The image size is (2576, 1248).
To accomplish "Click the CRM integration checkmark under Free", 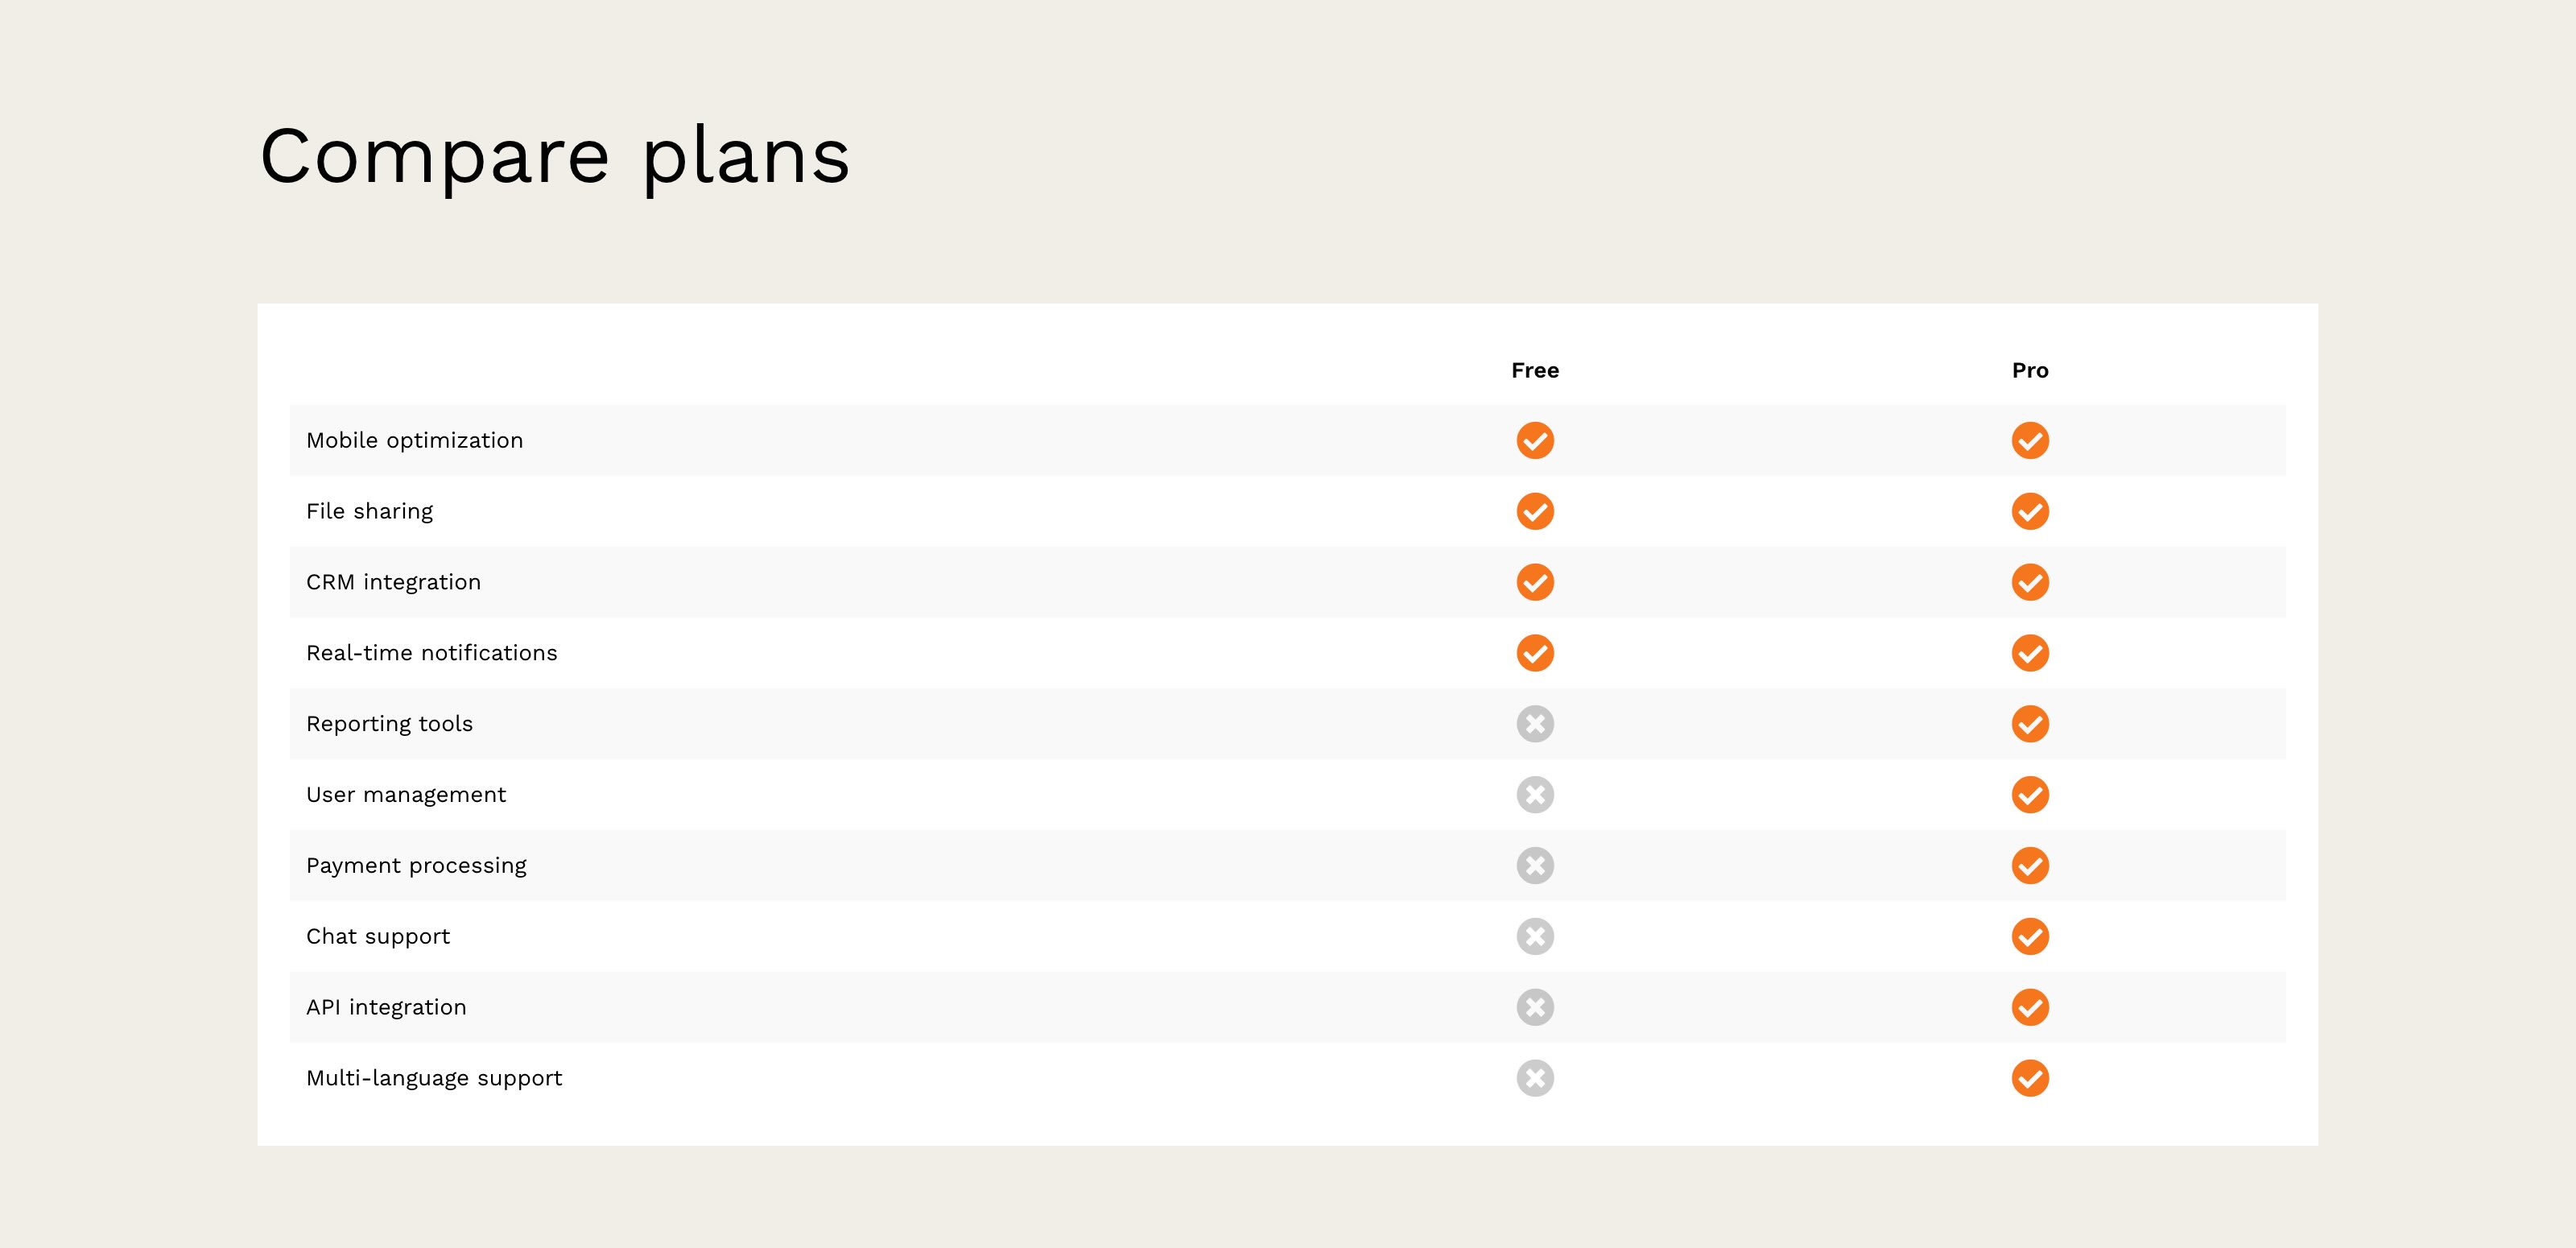I will pyautogui.click(x=1535, y=581).
